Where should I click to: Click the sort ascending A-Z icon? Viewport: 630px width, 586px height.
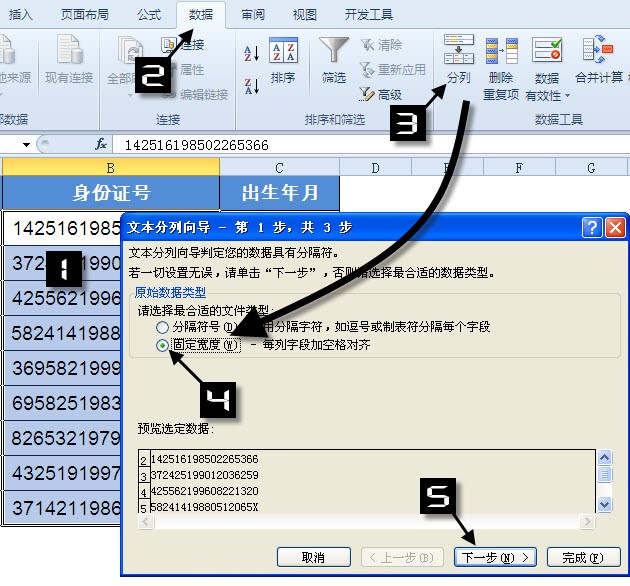[251, 53]
